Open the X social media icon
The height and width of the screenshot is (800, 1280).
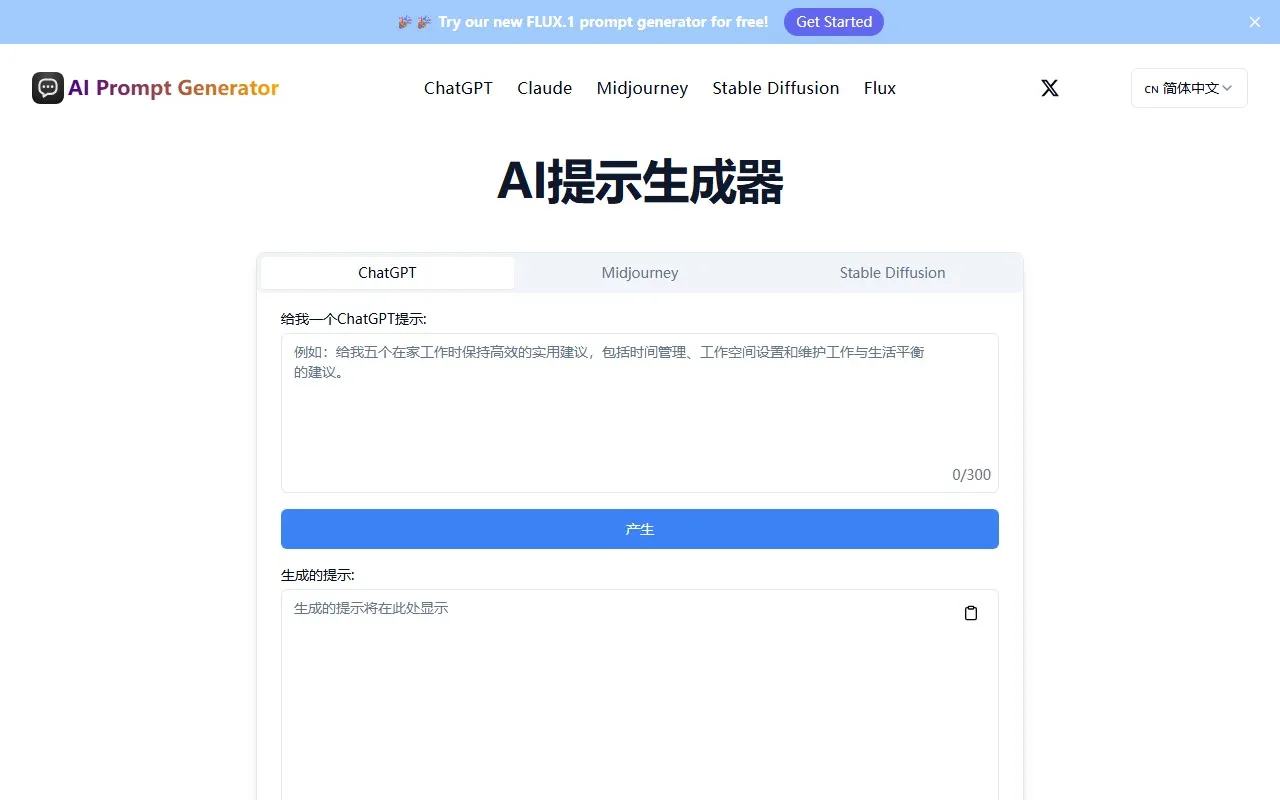(x=1049, y=88)
